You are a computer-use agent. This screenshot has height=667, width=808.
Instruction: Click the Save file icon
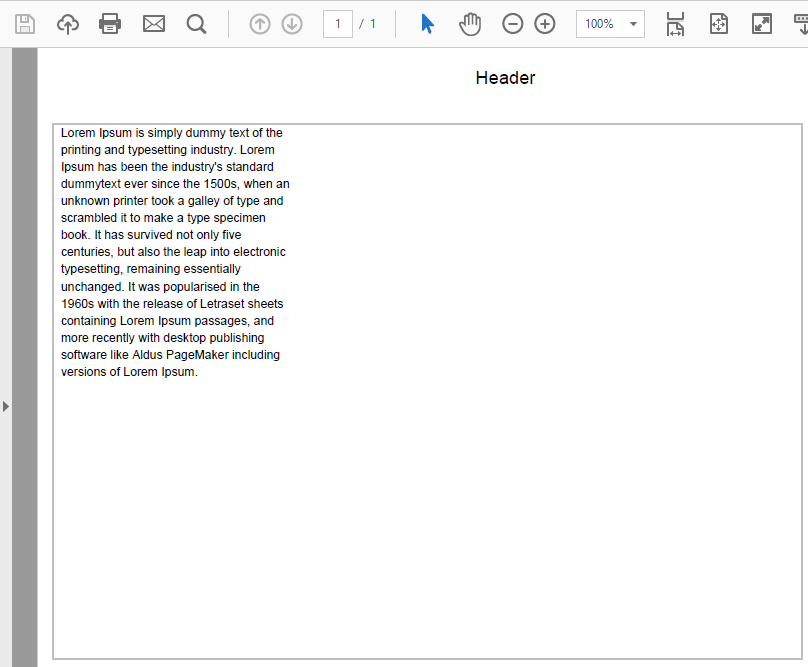[x=25, y=24]
